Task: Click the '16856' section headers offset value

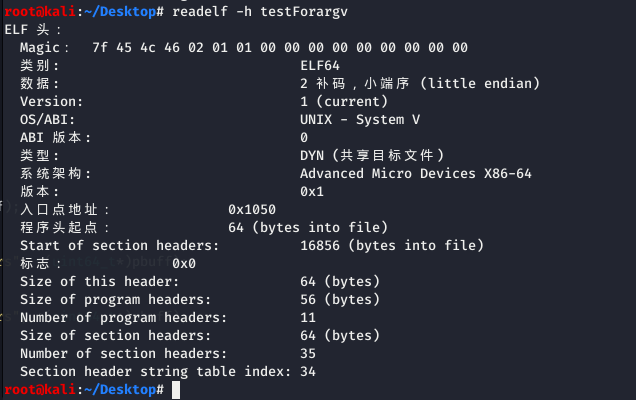Action: tap(320, 245)
